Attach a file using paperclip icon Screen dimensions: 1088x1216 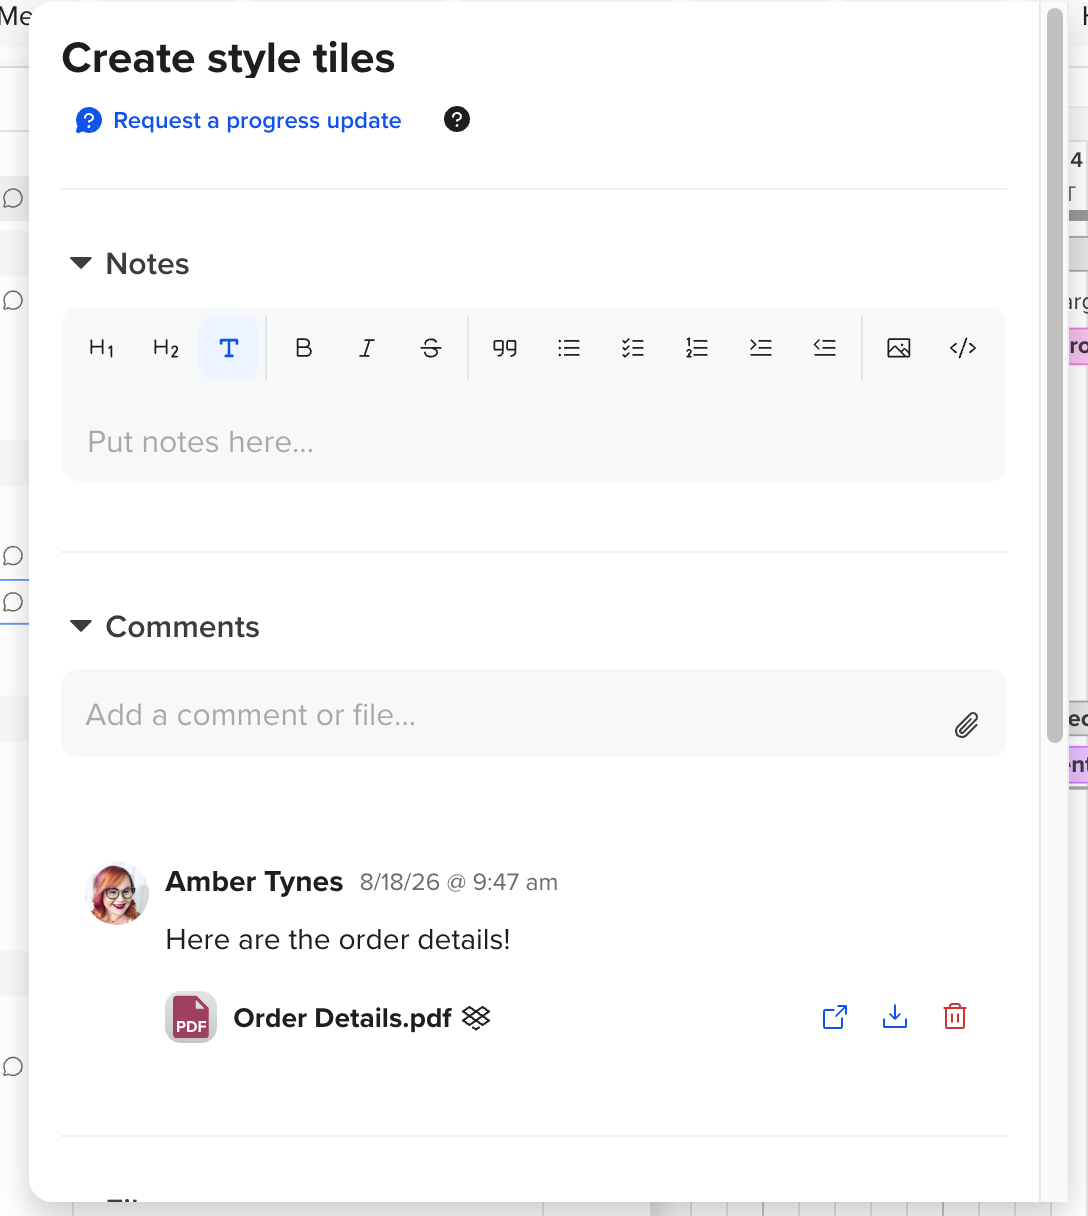(966, 725)
